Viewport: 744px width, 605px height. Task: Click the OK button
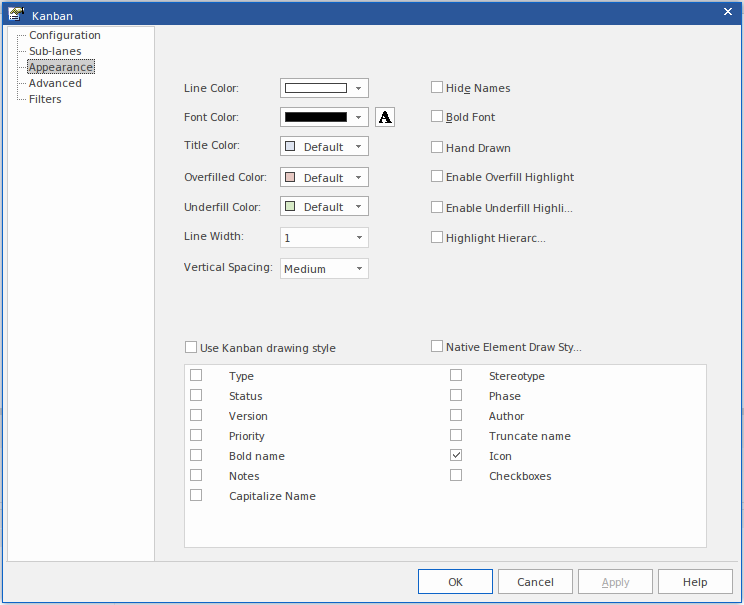click(x=455, y=582)
